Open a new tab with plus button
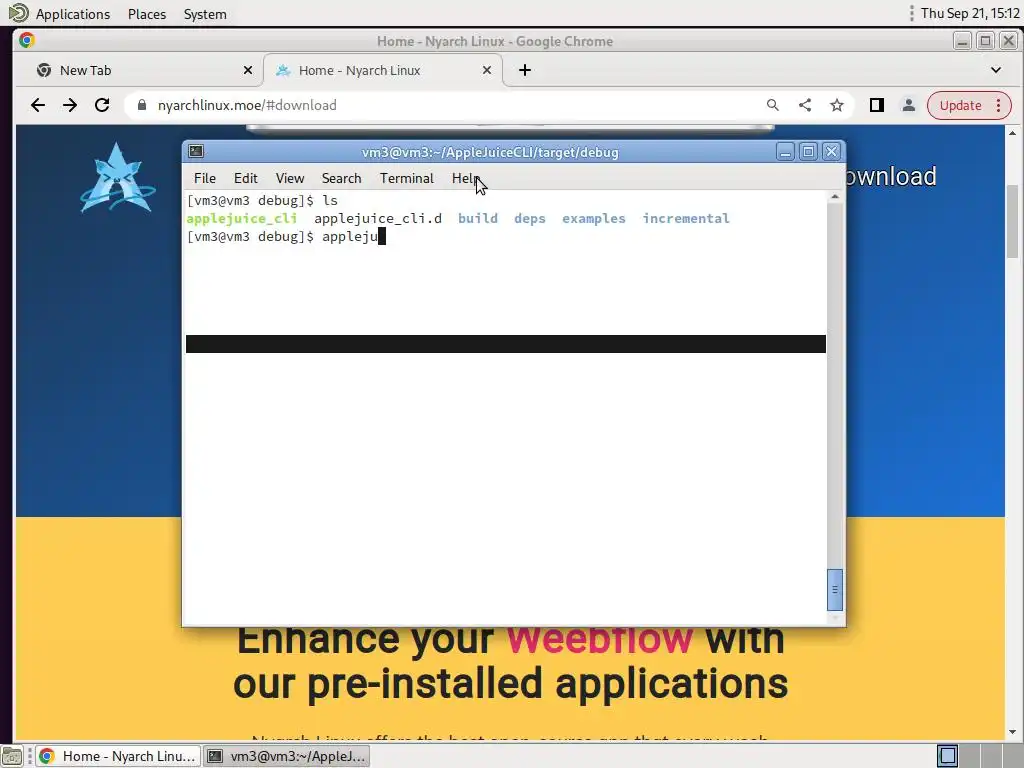 [524, 70]
